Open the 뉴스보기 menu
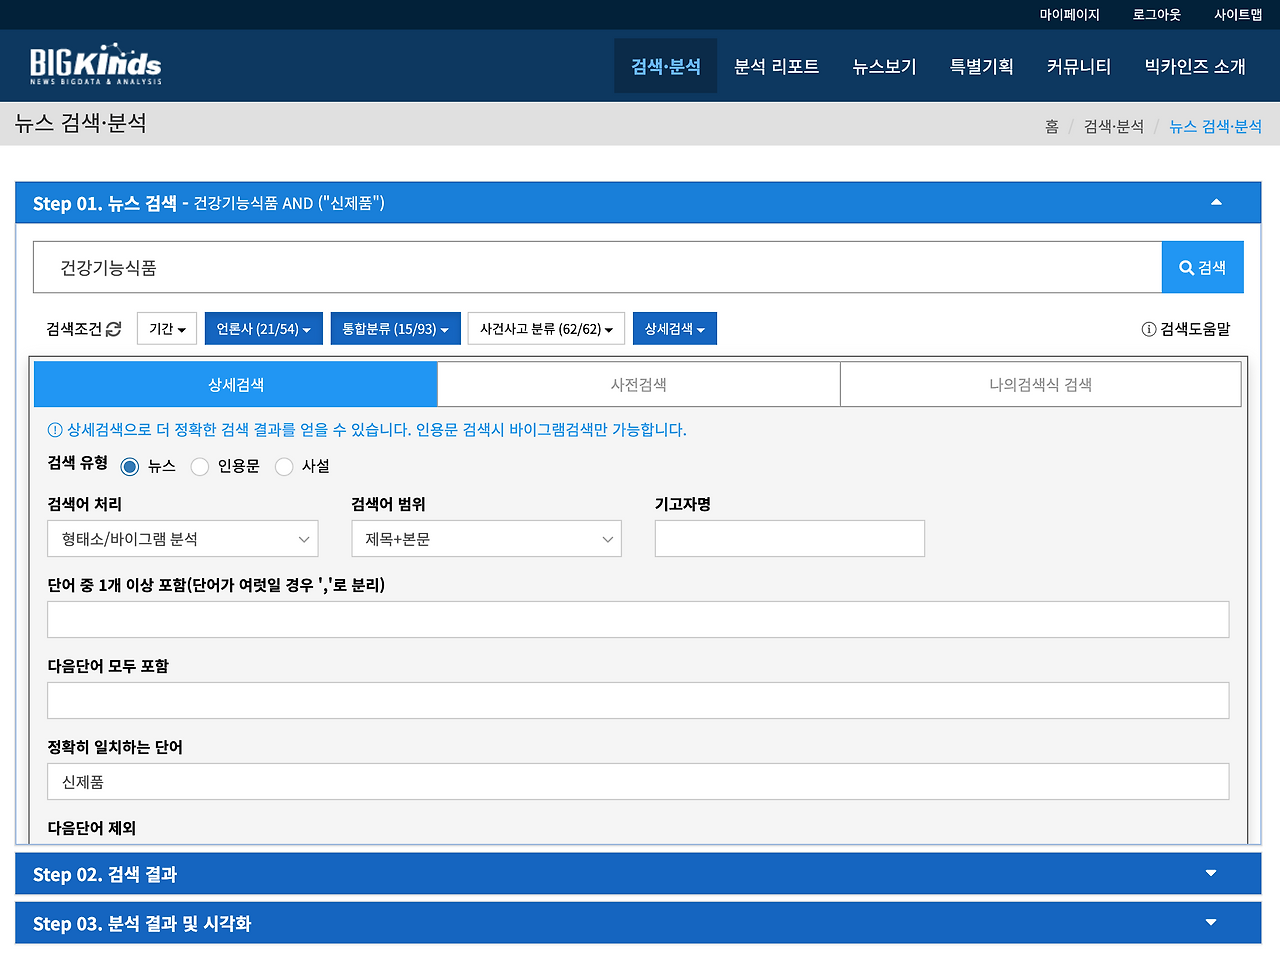This screenshot has height=961, width=1280. pos(883,66)
